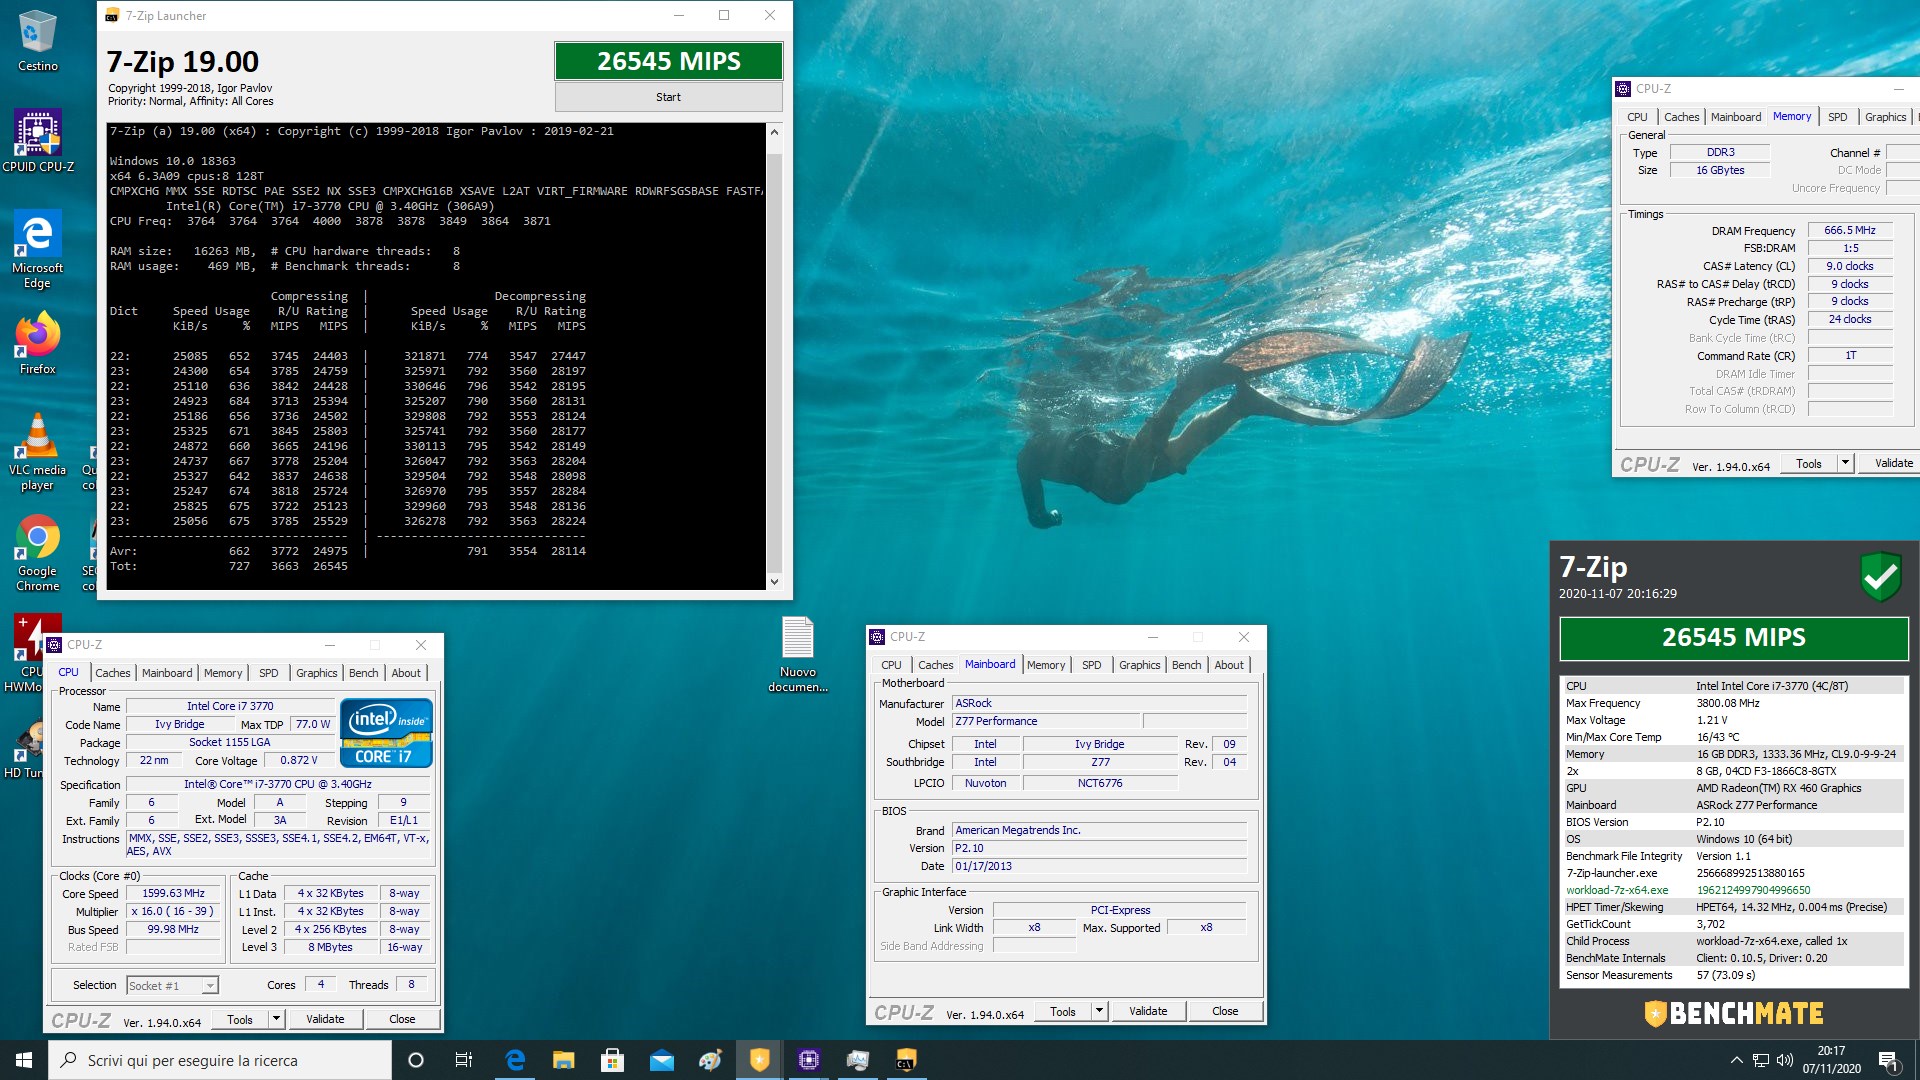
Task: Switch to the 7-Zip console taskbar icon
Action: pyautogui.click(x=906, y=1060)
